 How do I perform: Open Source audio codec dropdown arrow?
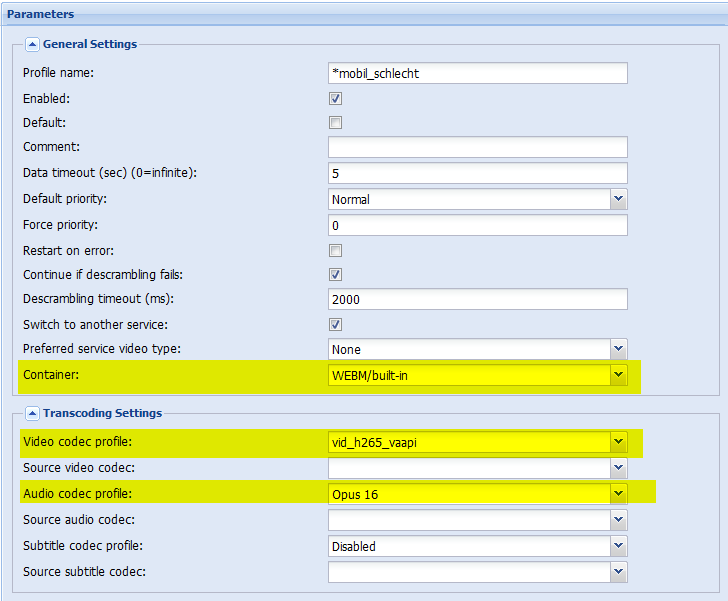[618, 520]
